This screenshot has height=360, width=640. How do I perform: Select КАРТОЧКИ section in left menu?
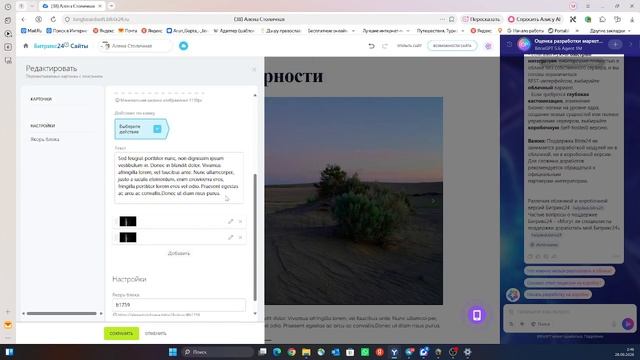coord(41,99)
